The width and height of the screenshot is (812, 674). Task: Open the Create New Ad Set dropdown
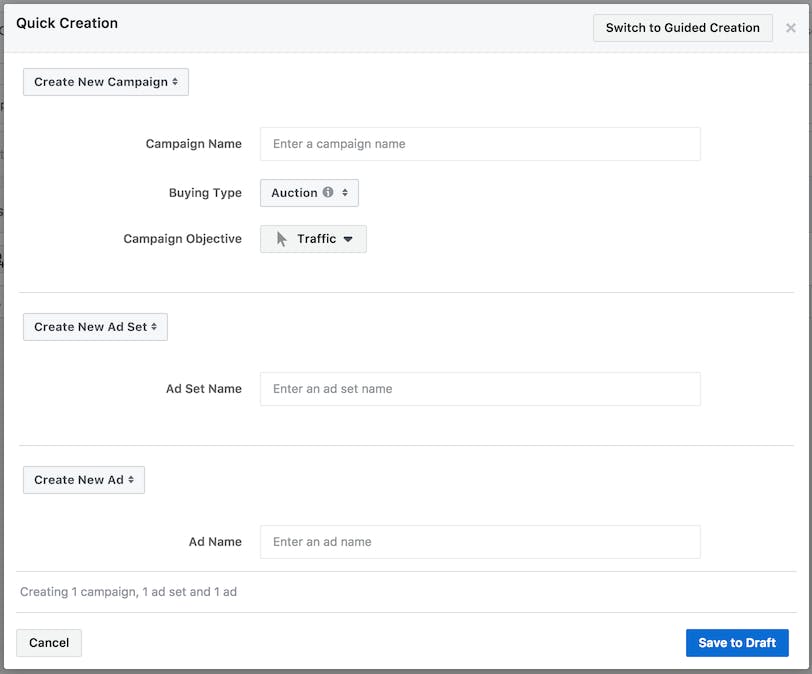[x=95, y=327]
